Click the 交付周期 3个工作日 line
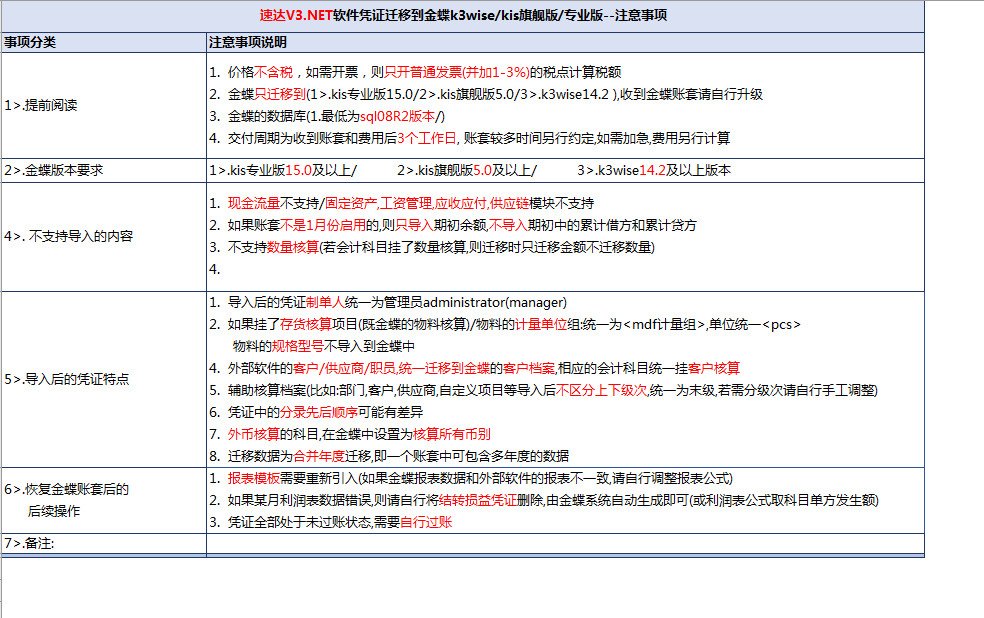This screenshot has width=984, height=618. [479, 138]
